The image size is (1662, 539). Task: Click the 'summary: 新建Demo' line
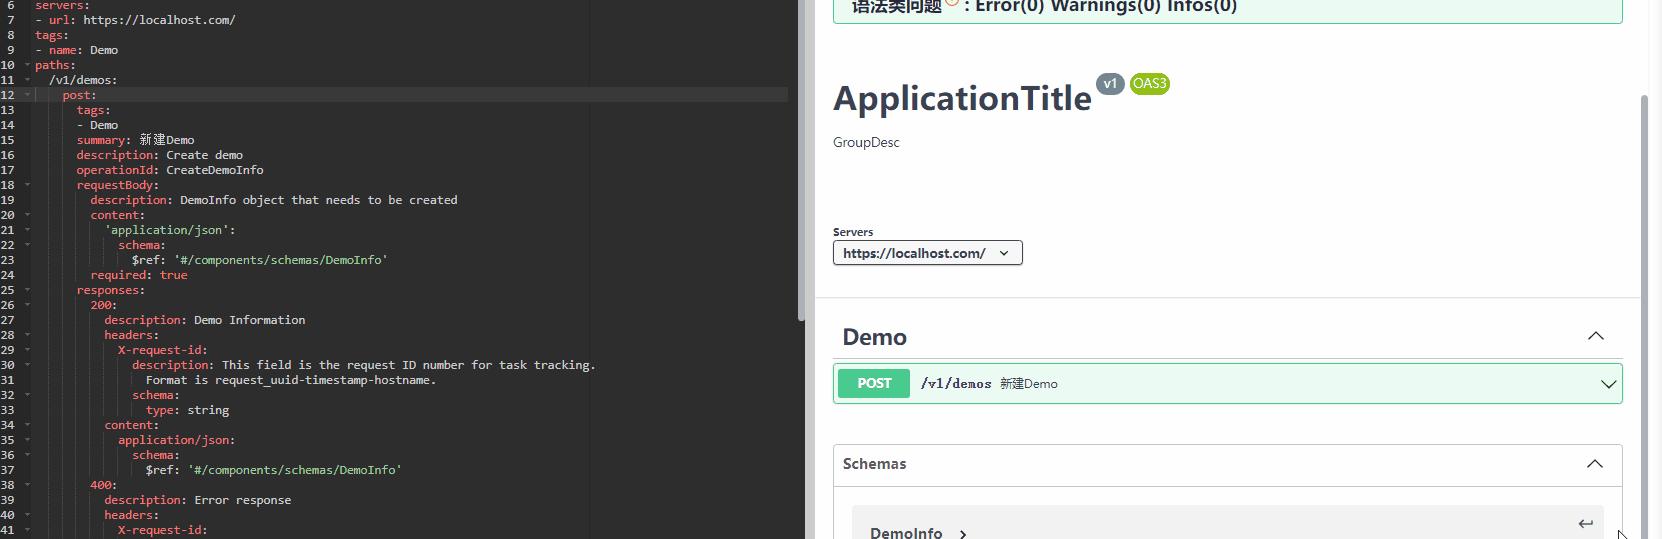point(135,140)
